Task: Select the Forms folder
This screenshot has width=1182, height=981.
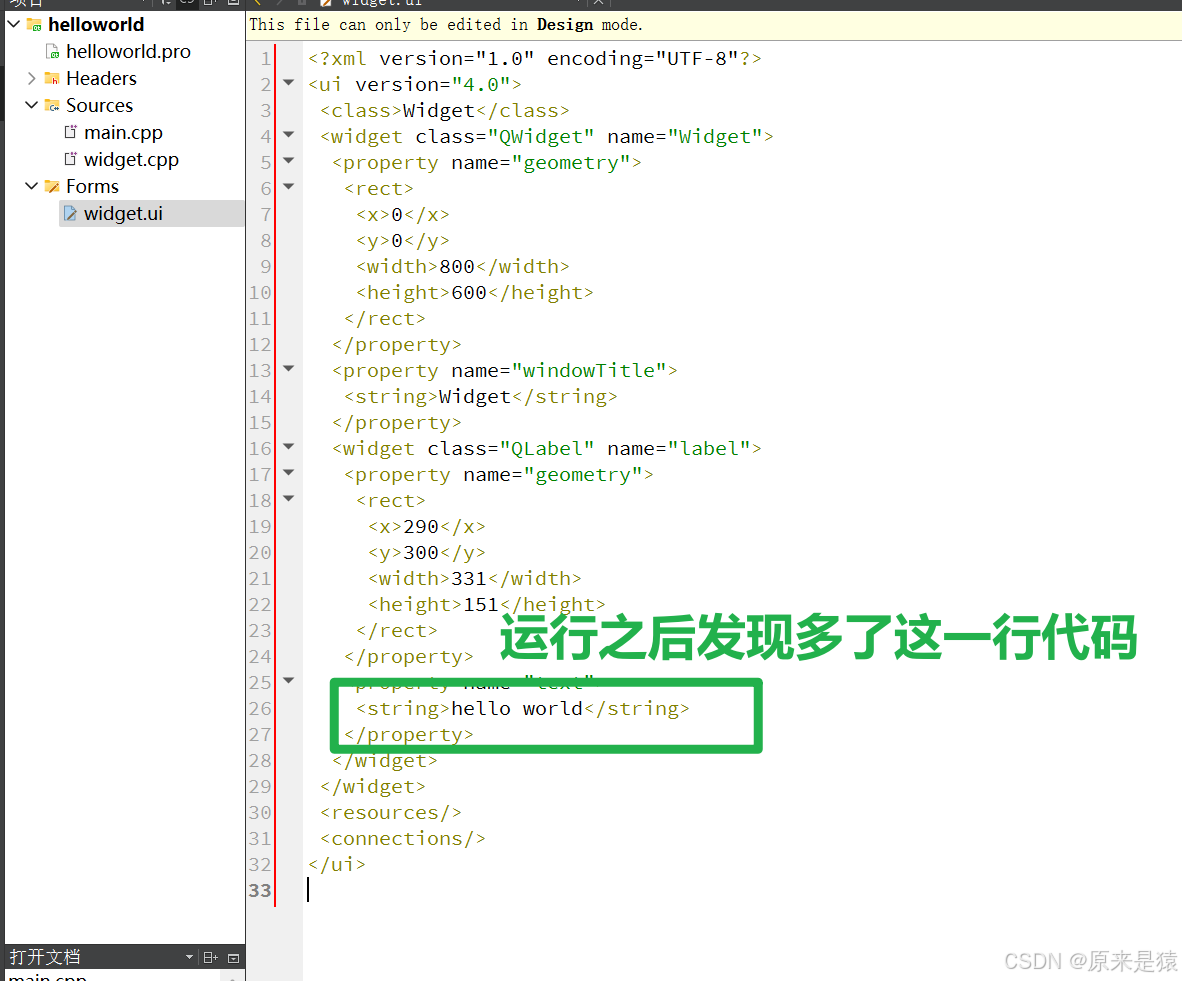Action: [x=92, y=185]
